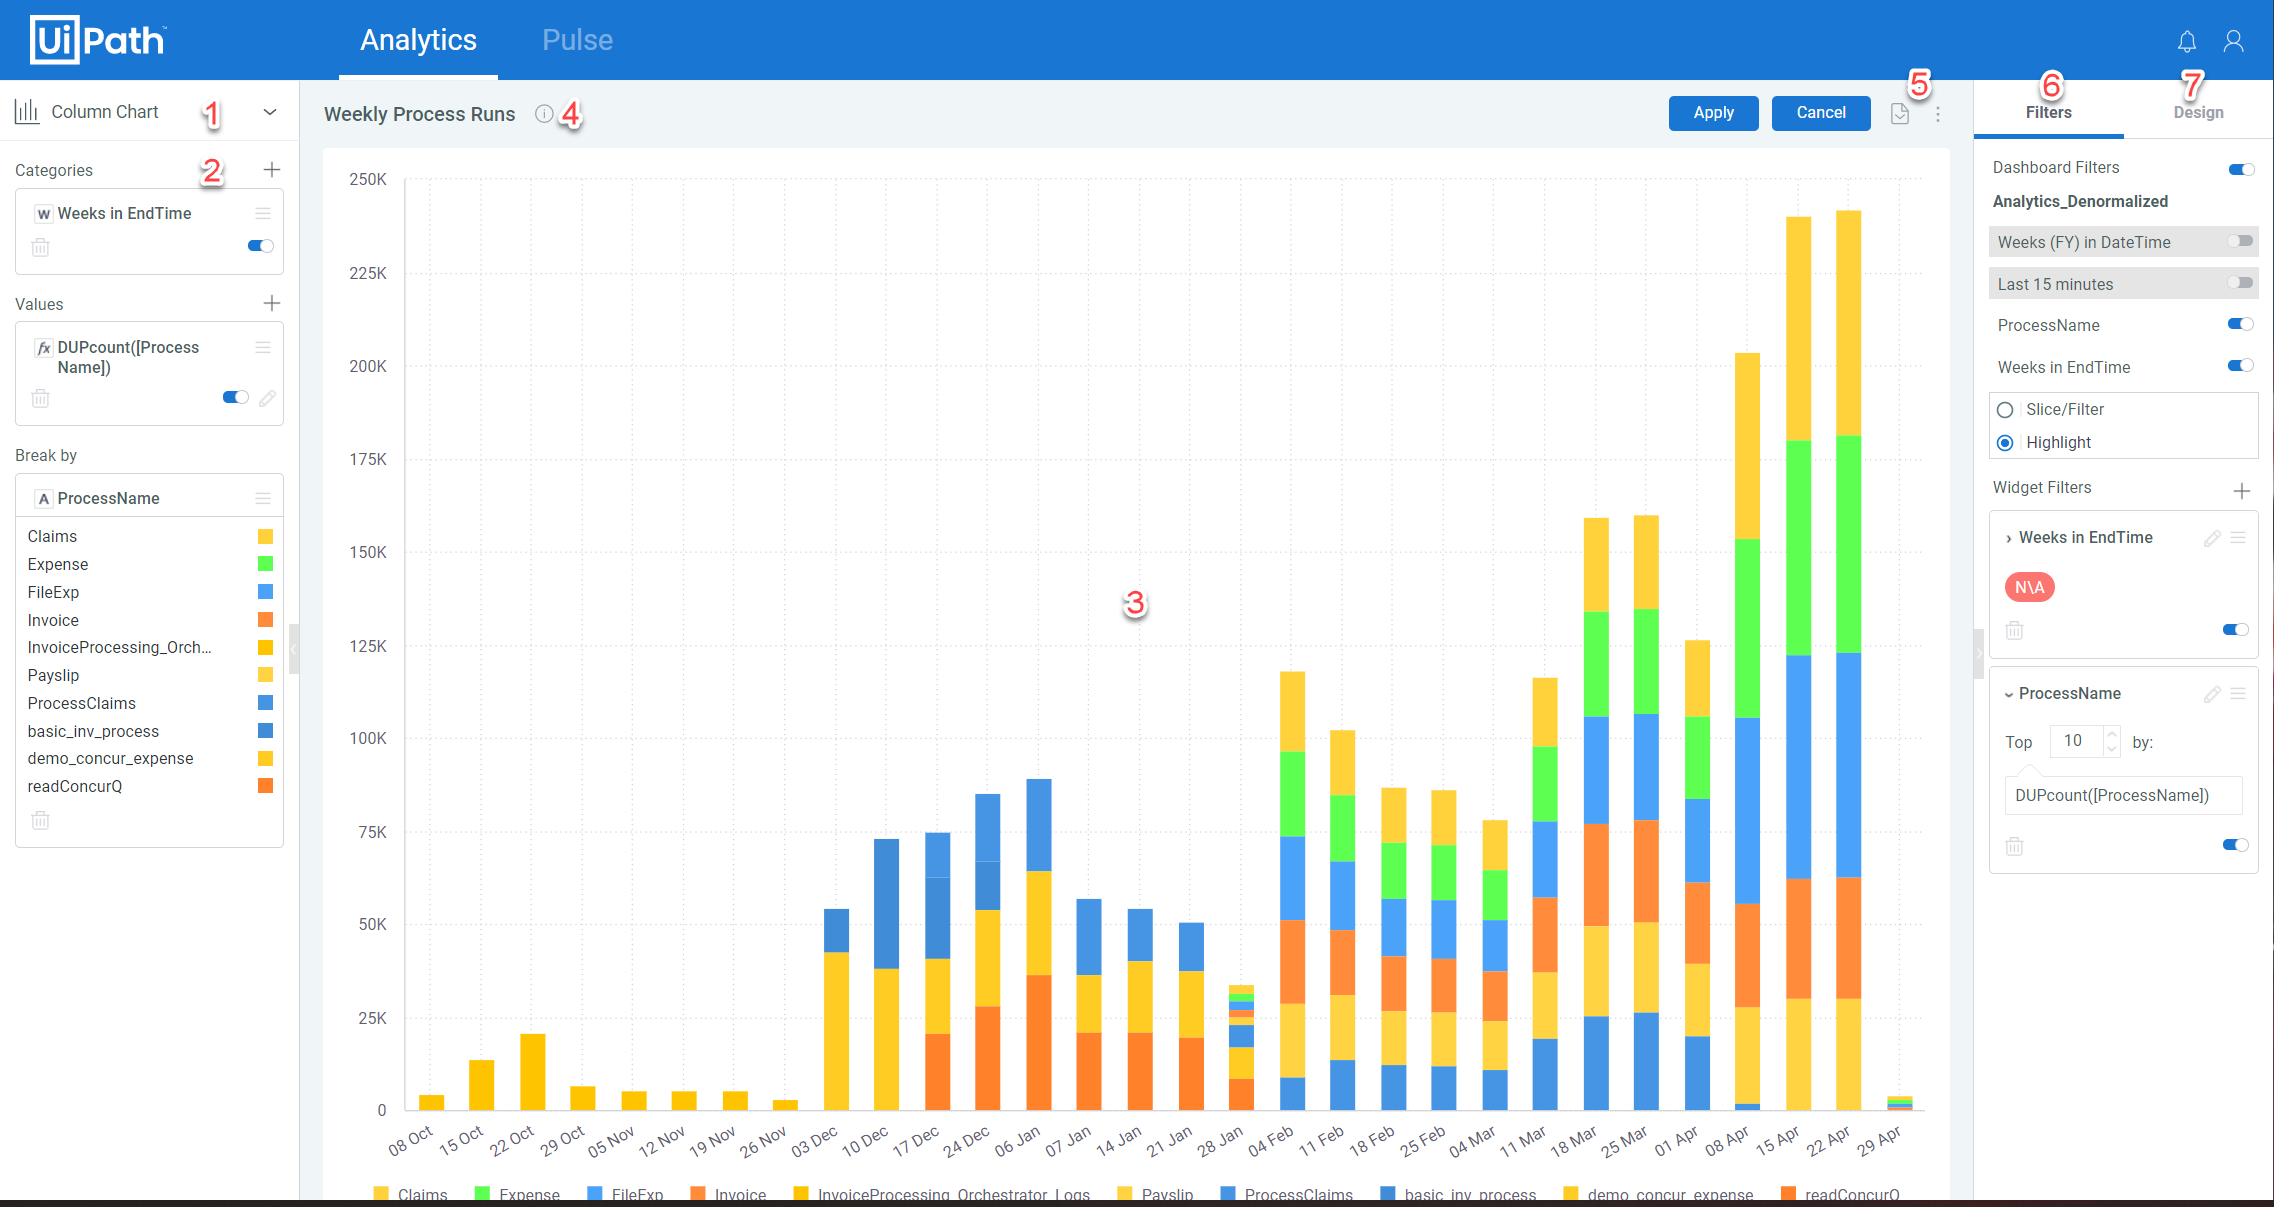Viewport: 2274px width, 1207px height.
Task: Select the Slice/Filter radio button
Action: [x=2006, y=409]
